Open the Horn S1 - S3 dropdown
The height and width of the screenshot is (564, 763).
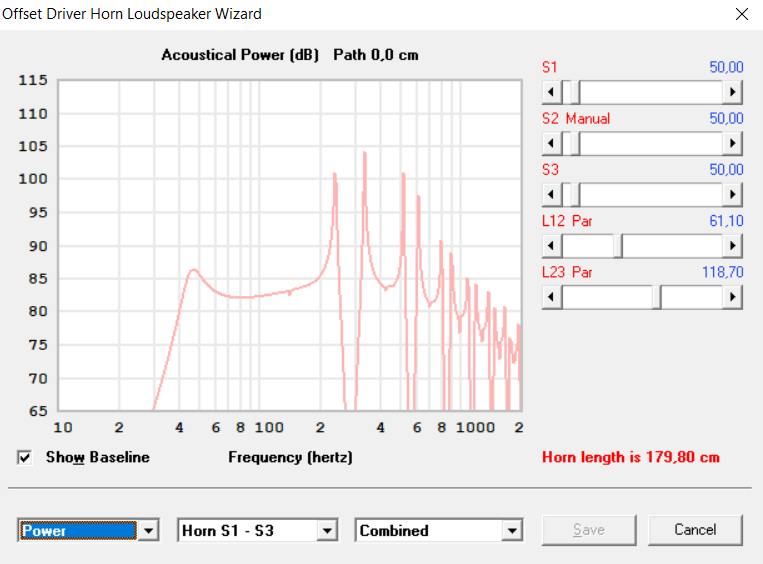327,530
